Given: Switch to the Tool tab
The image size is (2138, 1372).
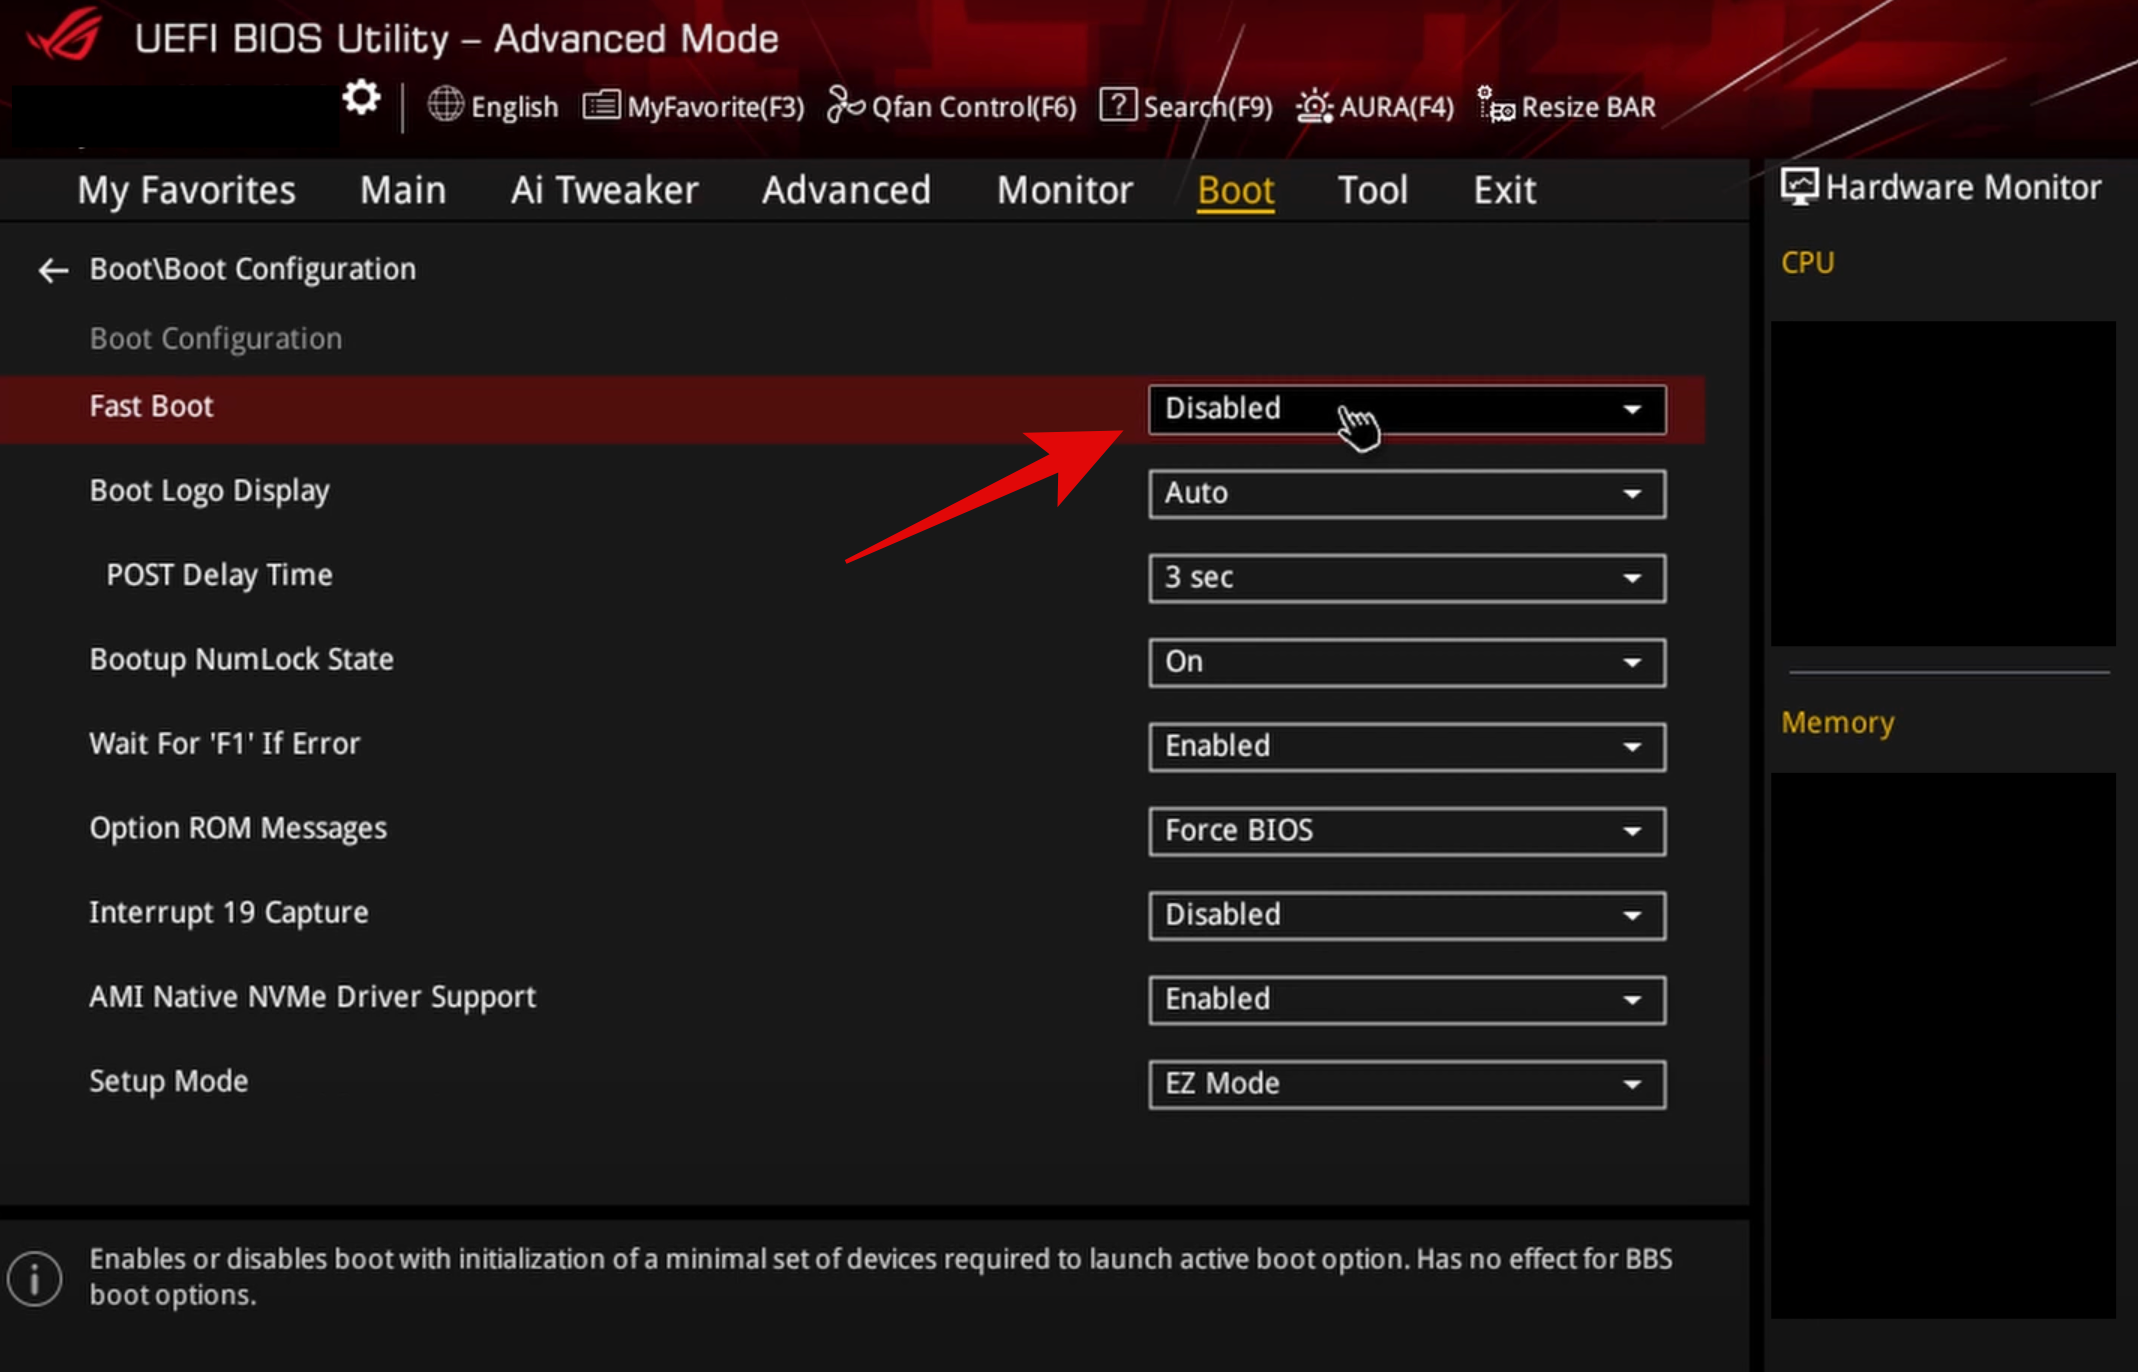Looking at the screenshot, I should pos(1372,190).
